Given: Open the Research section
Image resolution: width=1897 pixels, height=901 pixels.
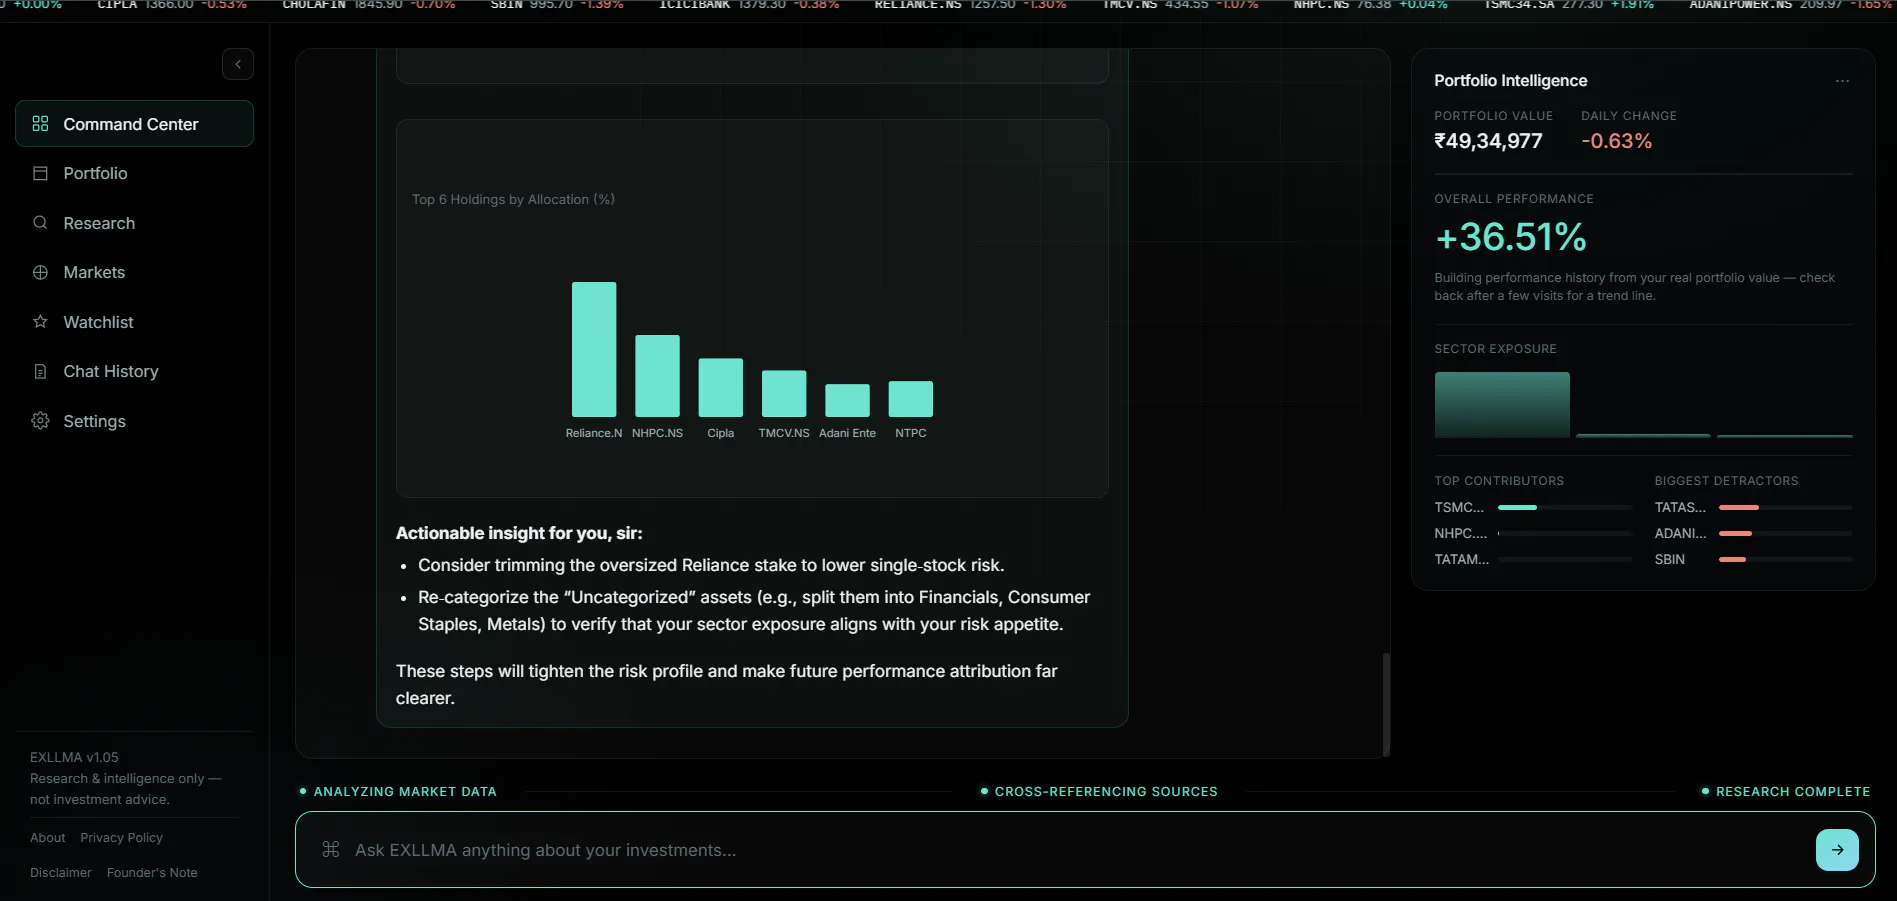Looking at the screenshot, I should [134, 223].
